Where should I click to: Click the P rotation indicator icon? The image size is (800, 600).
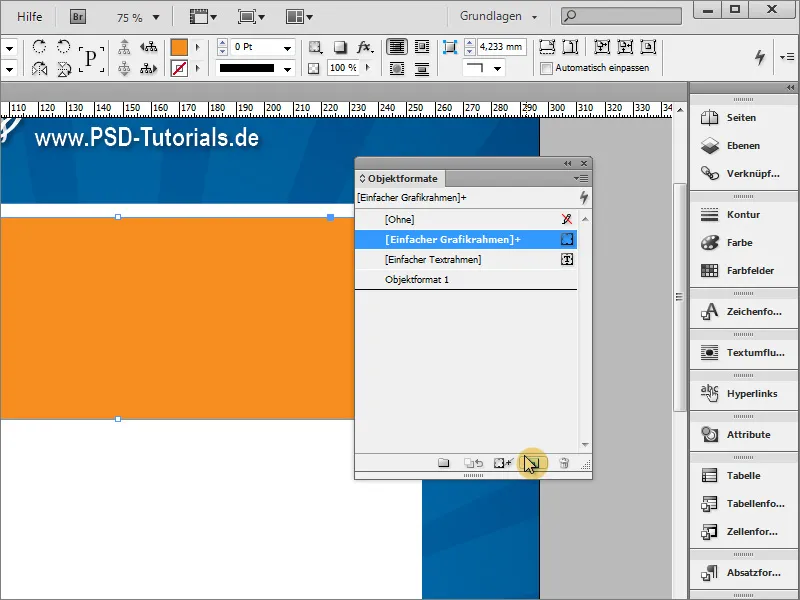(91, 58)
